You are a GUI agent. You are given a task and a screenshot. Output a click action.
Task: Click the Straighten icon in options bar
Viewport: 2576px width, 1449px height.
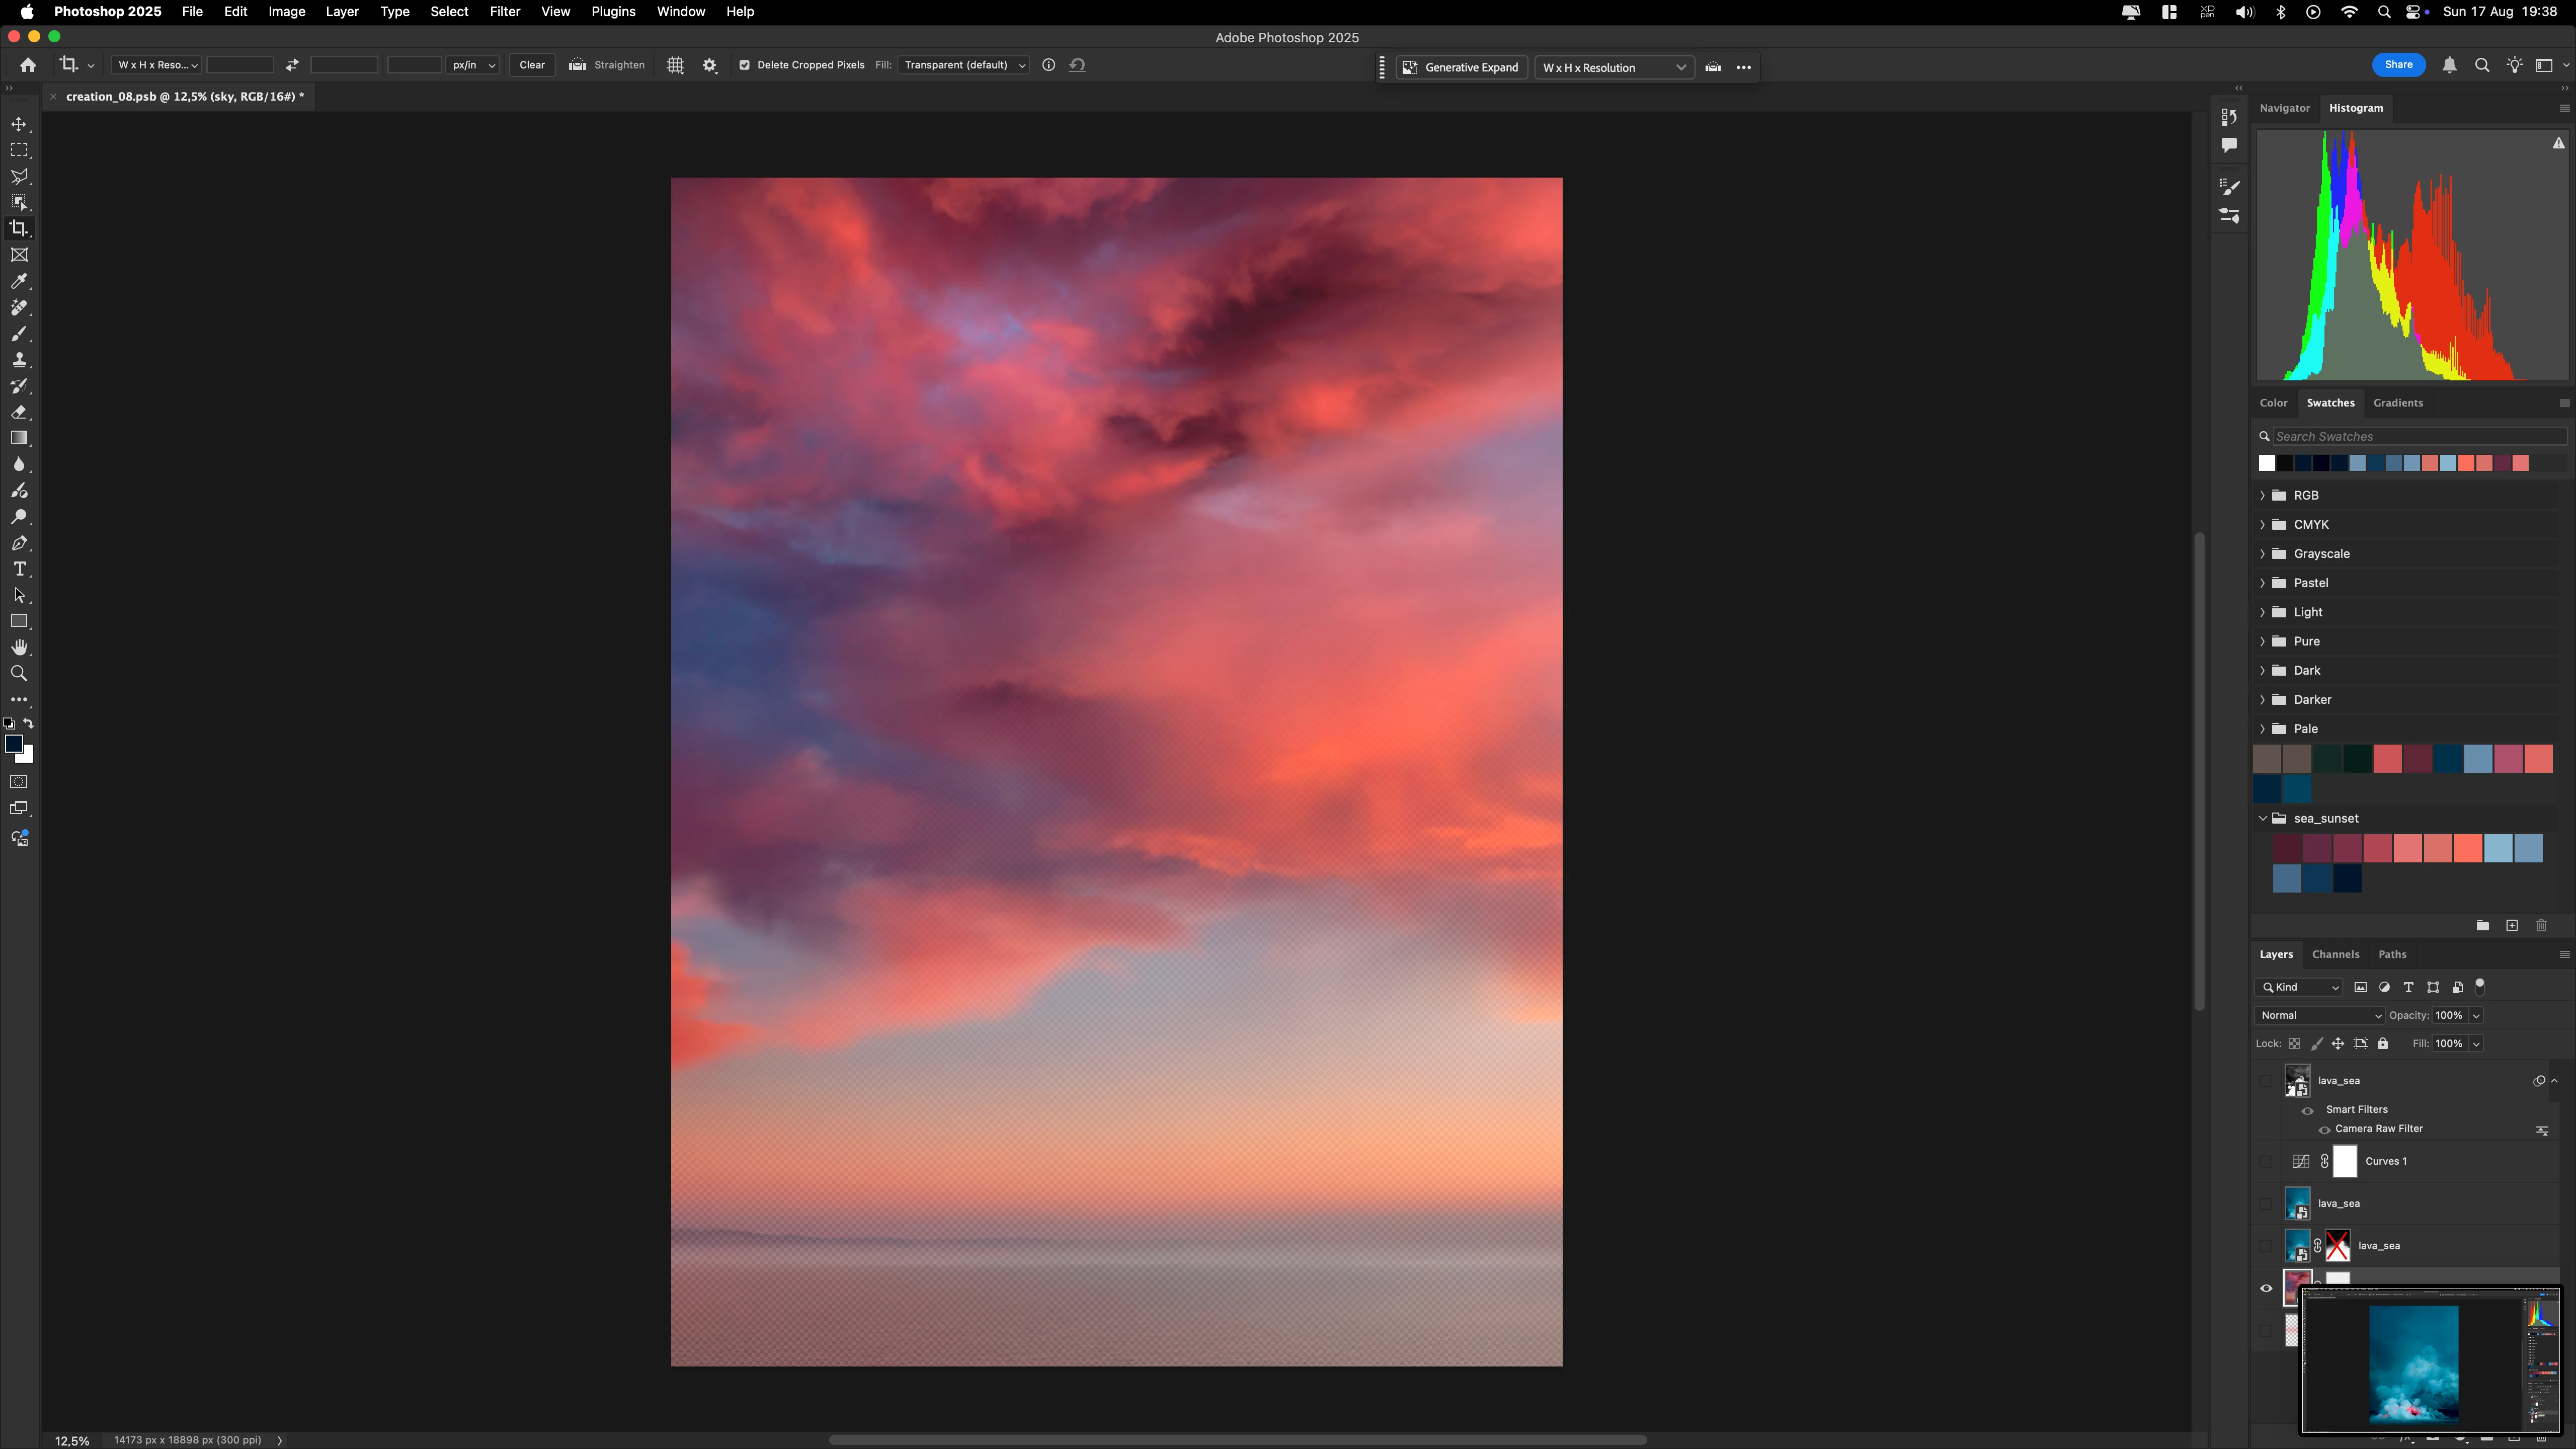[577, 65]
